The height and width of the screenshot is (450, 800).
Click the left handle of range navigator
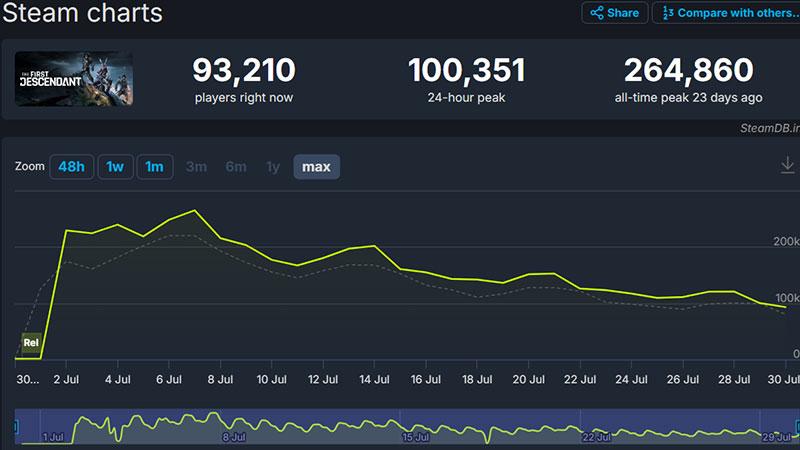click(16, 427)
